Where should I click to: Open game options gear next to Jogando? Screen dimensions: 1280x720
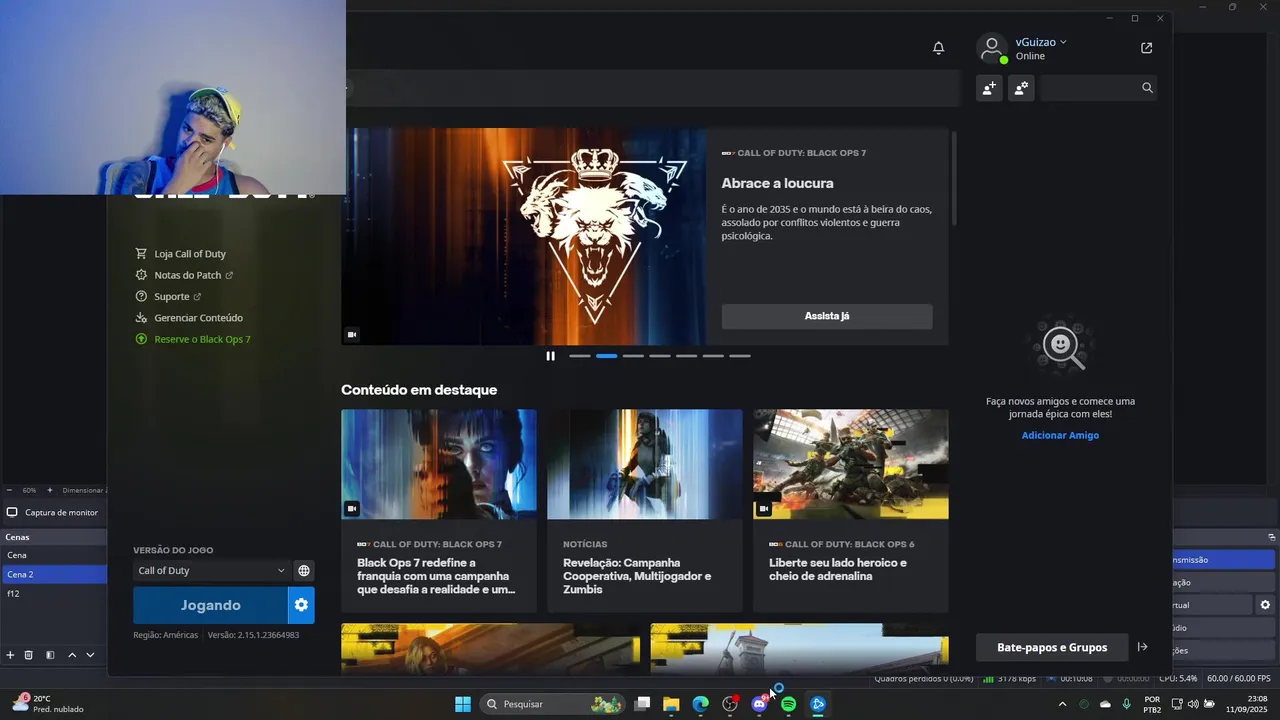[301, 605]
